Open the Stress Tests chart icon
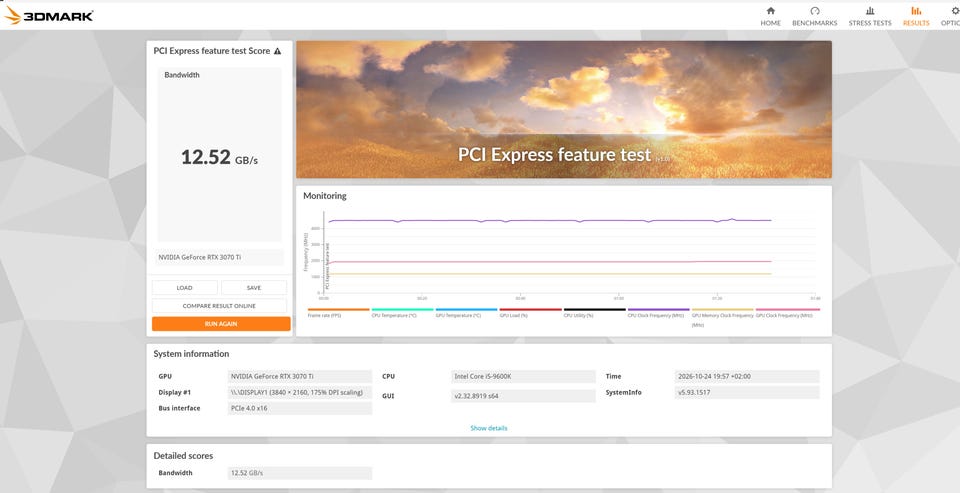Viewport: 960px width, 493px height. (x=870, y=11)
